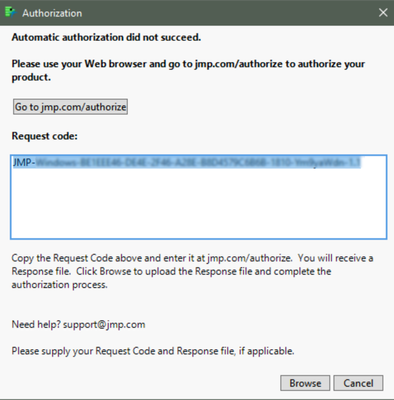Click the 'Copy the Request Code above' paragraph
The image size is (394, 400).
point(192,271)
